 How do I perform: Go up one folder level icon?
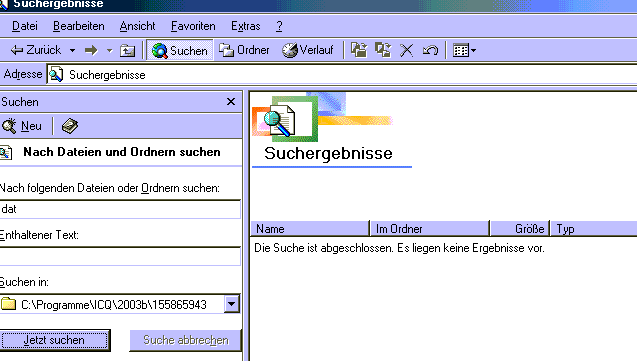(128, 50)
